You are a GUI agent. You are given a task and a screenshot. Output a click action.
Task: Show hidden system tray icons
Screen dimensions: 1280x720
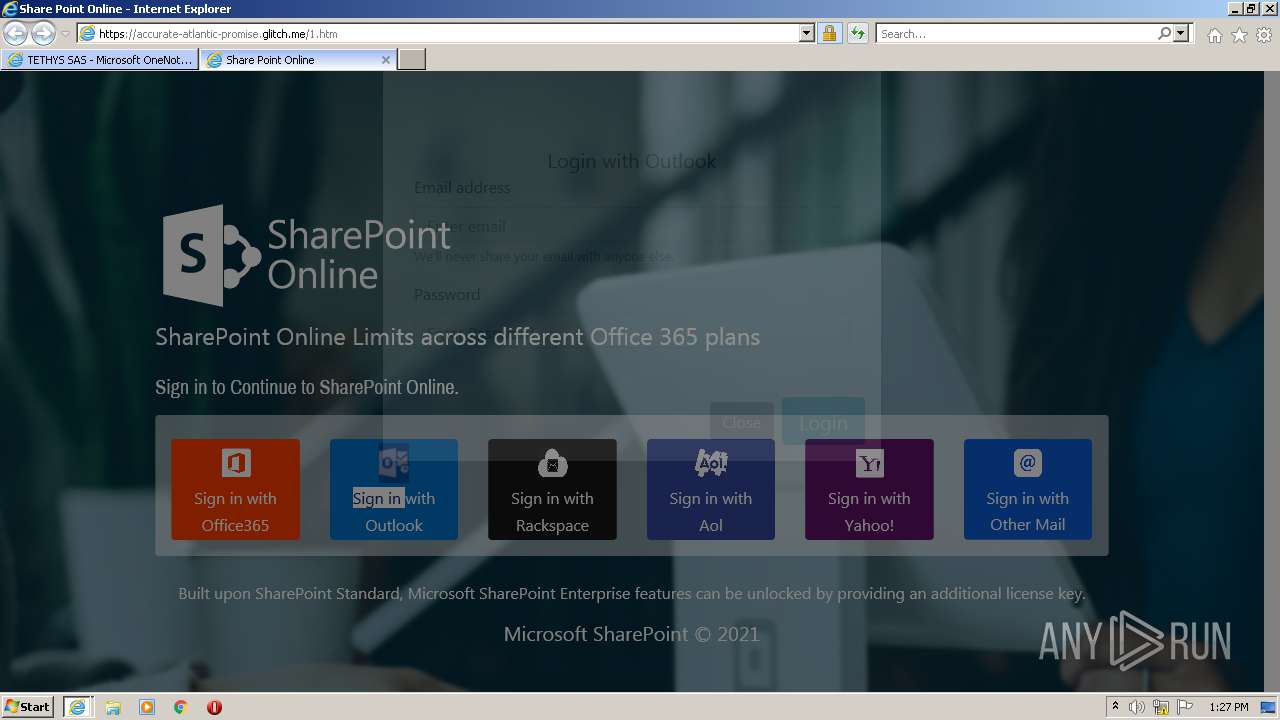pyautogui.click(x=1115, y=707)
